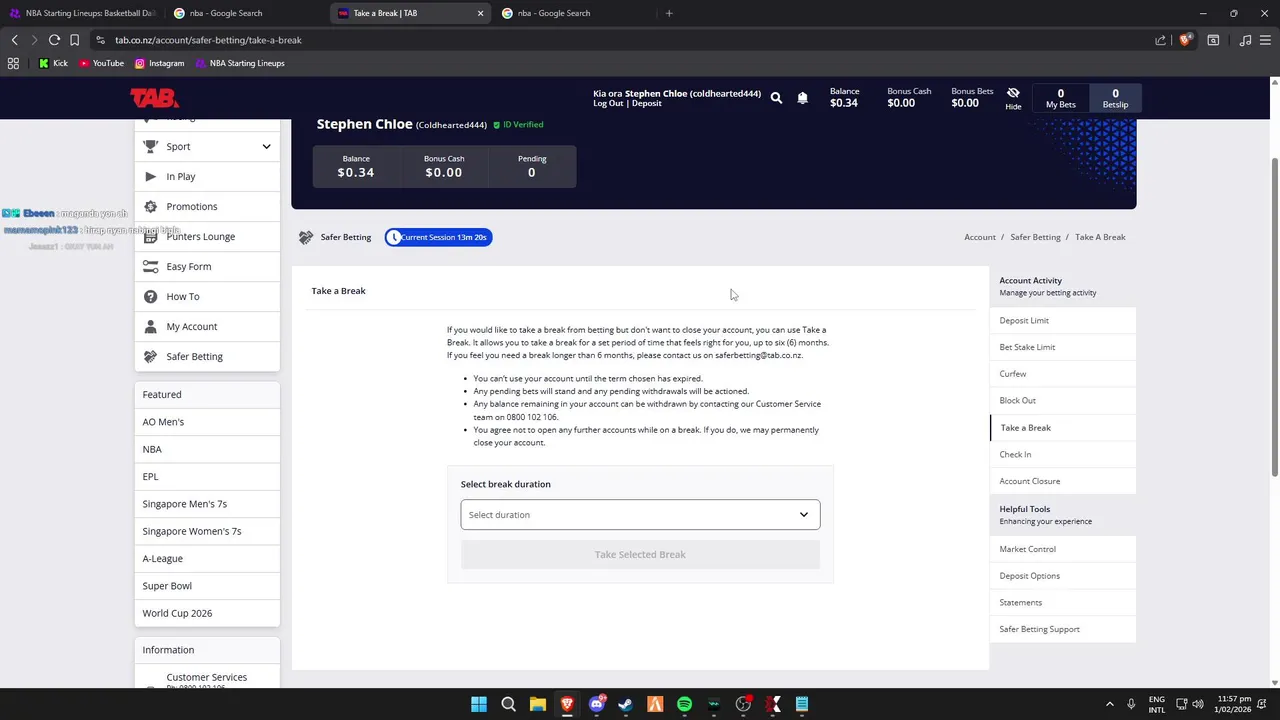
Task: Hide balances with the eye-slash icon
Action: (x=1013, y=93)
